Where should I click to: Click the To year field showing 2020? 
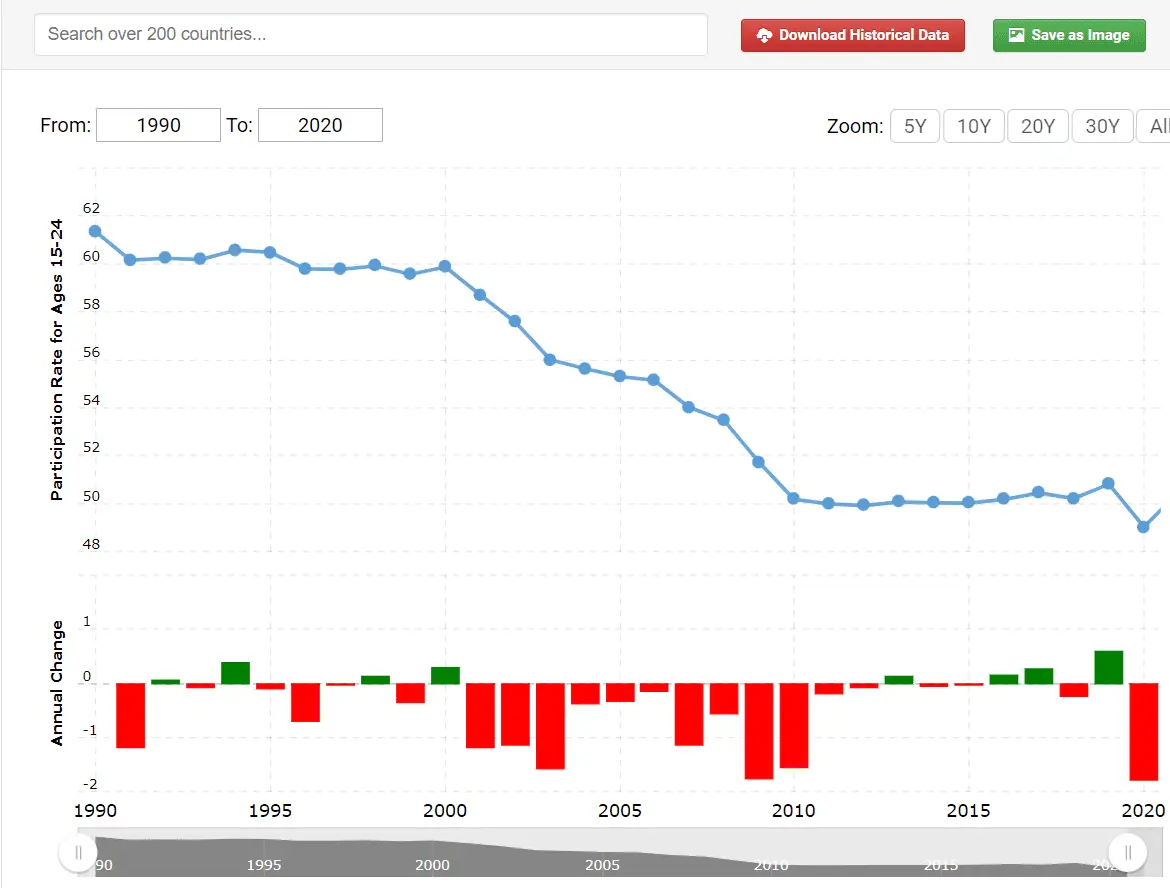(x=320, y=125)
